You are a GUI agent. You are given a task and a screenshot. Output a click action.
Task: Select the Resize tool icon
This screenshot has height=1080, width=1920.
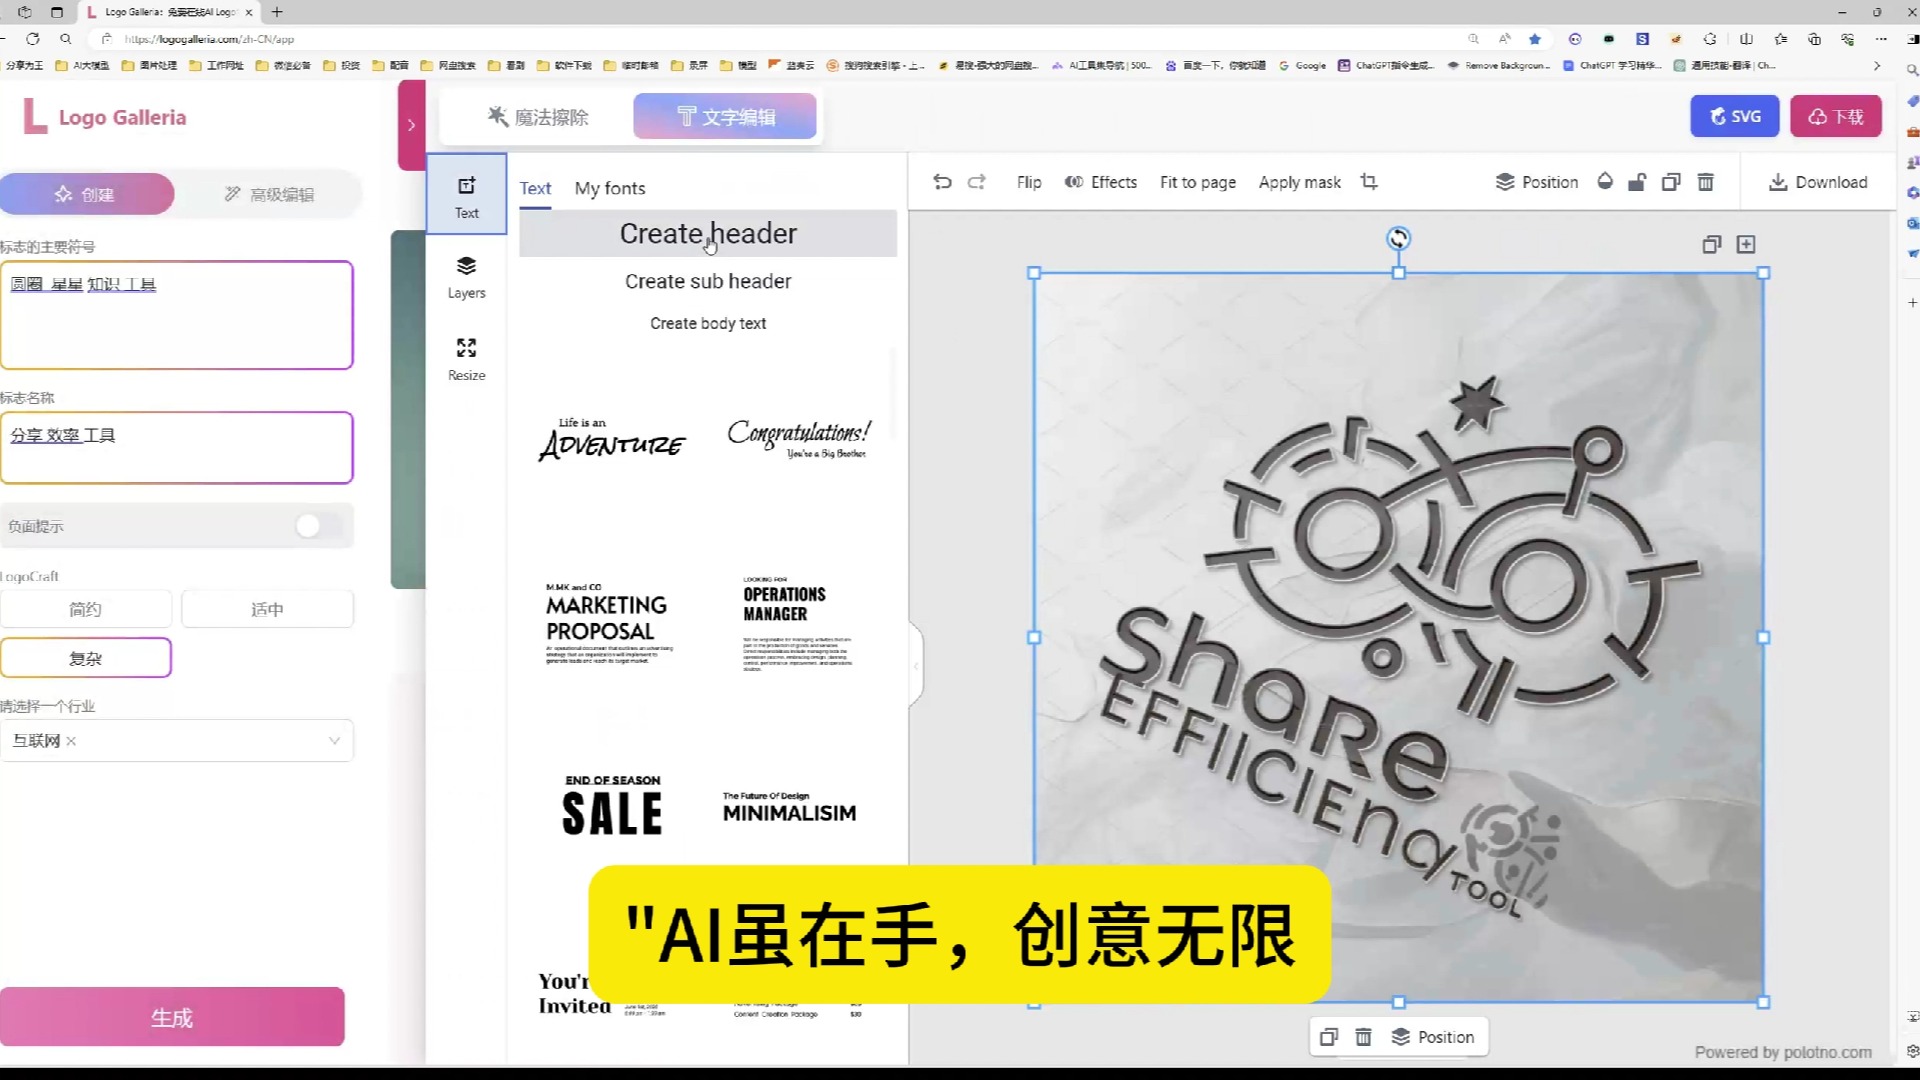[x=467, y=348]
